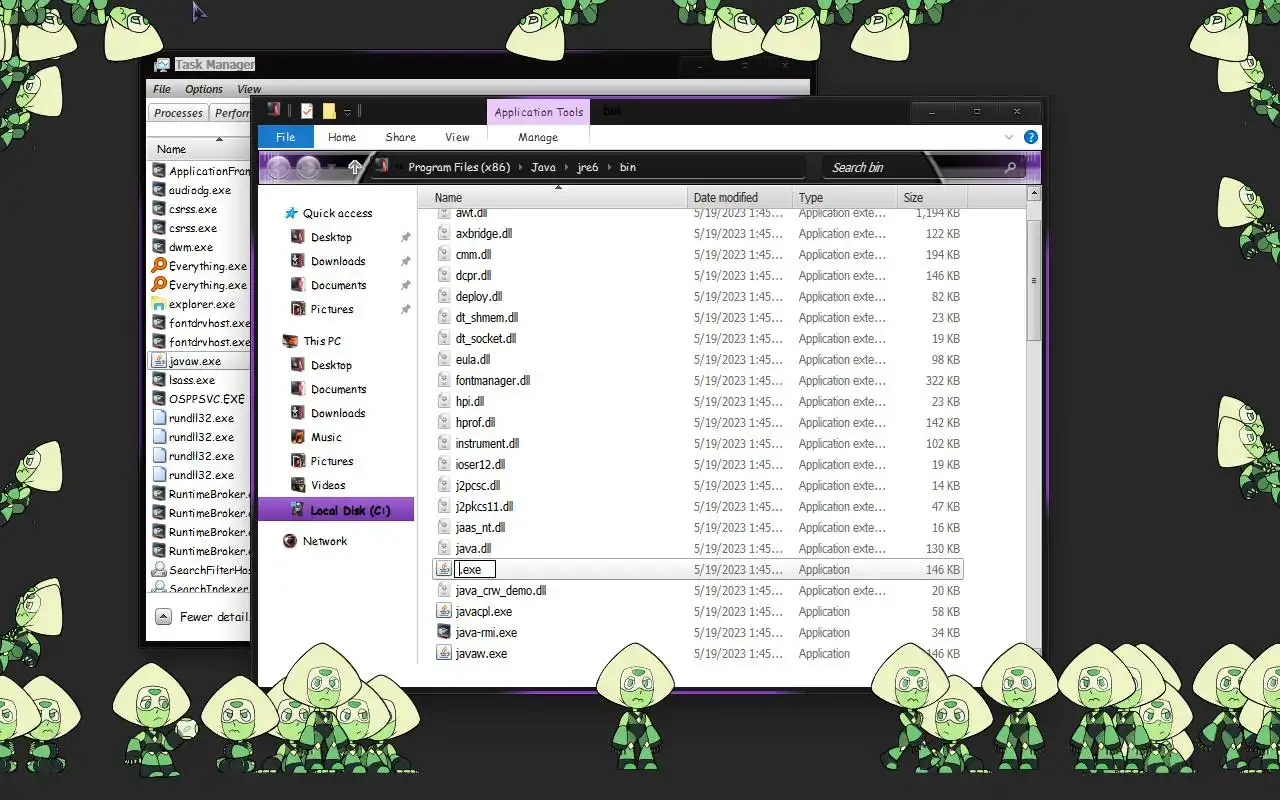The height and width of the screenshot is (800, 1280).
Task: Select deploy.dll in the file list
Action: click(478, 296)
